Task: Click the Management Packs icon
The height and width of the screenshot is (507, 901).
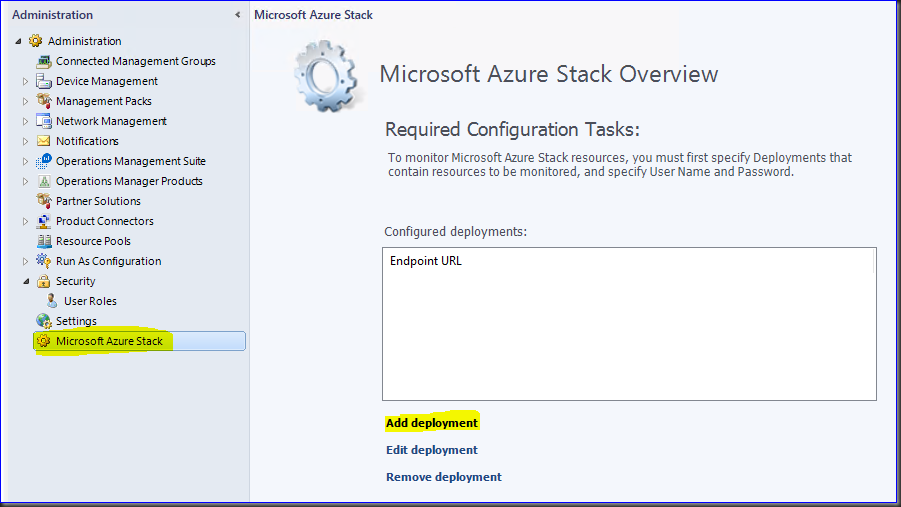Action: 44,101
